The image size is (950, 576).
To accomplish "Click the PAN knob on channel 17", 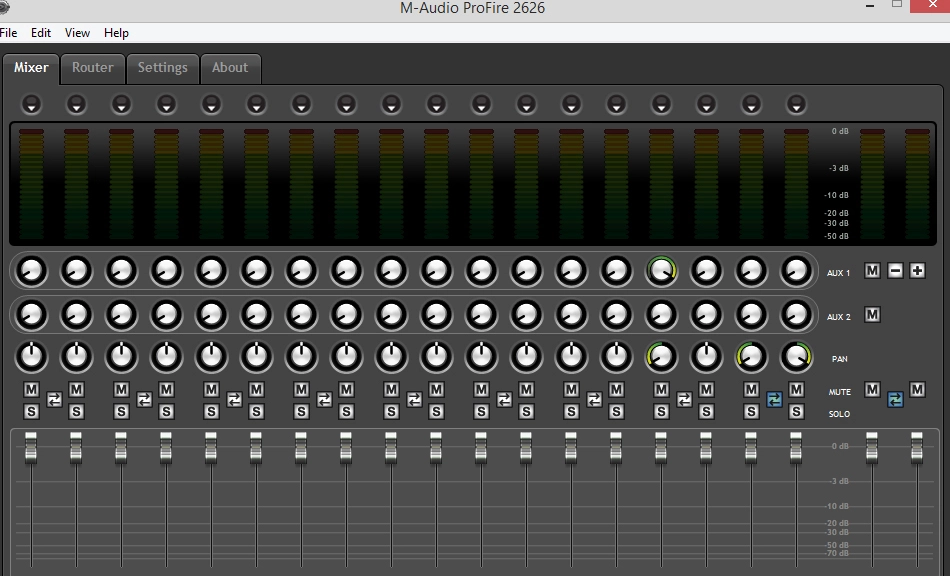I will (x=751, y=357).
